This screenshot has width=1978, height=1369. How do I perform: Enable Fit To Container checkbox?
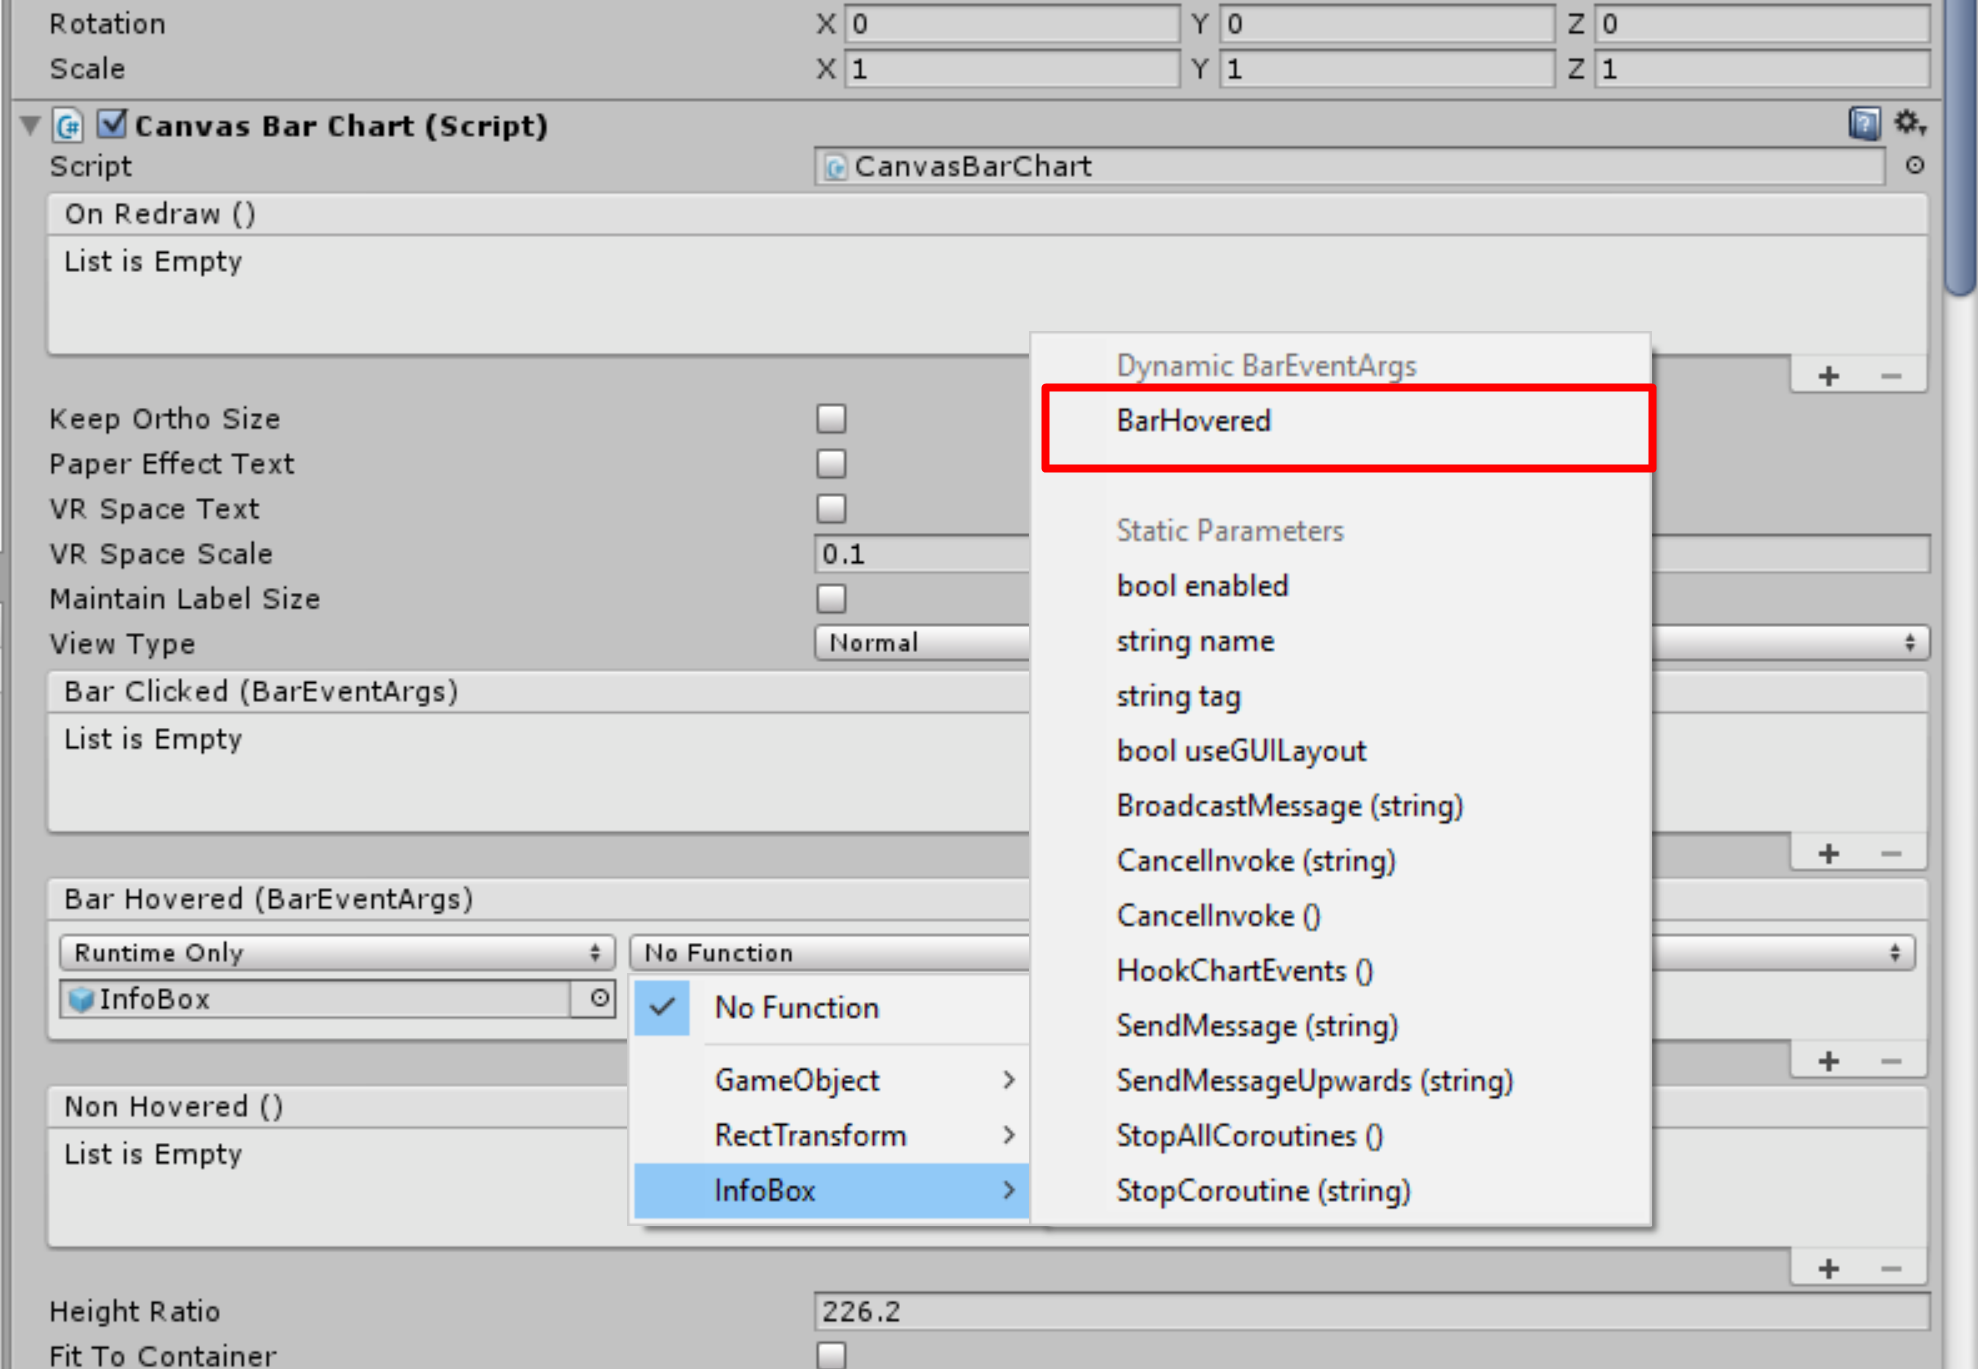tap(831, 1355)
